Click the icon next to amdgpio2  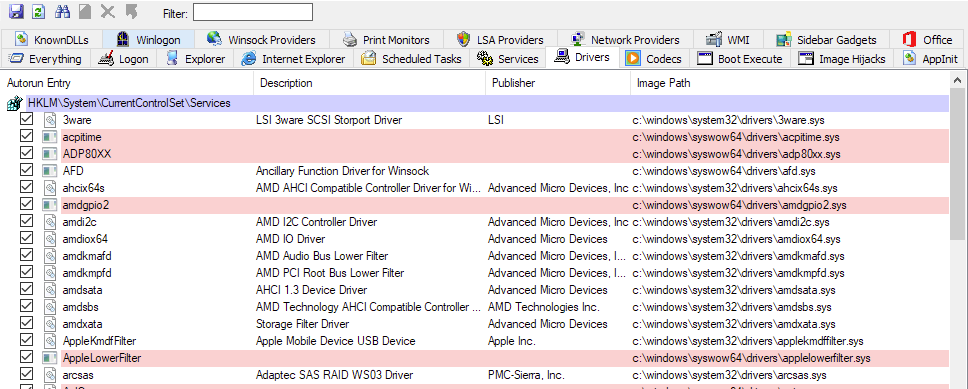pyautogui.click(x=49, y=205)
